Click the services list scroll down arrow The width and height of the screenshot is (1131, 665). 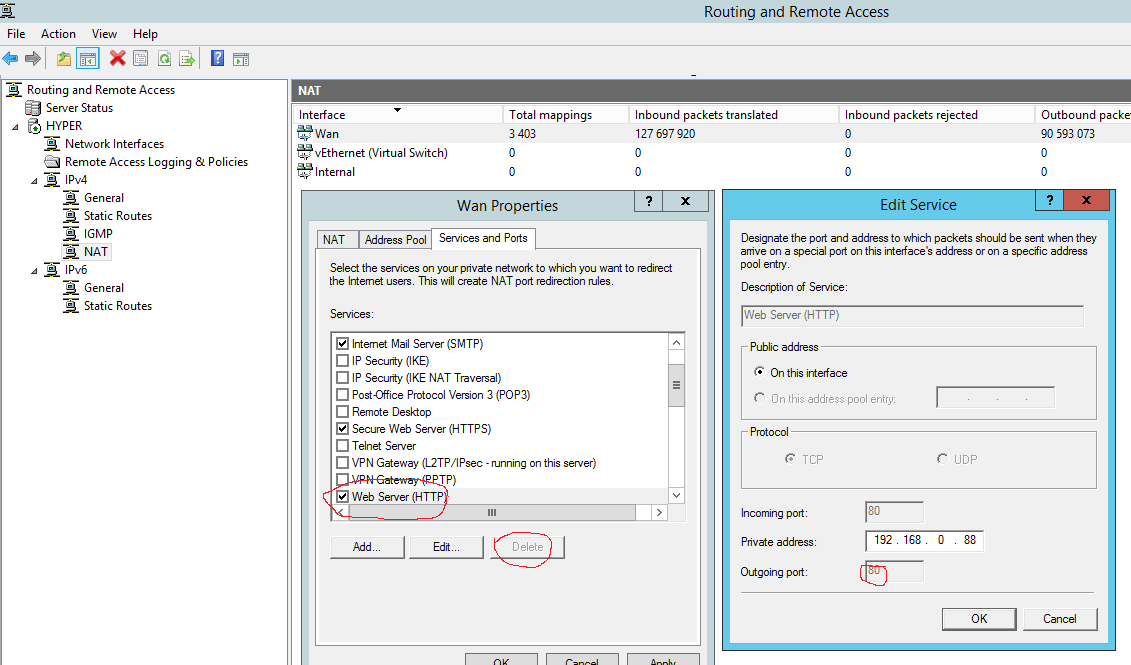coord(676,495)
